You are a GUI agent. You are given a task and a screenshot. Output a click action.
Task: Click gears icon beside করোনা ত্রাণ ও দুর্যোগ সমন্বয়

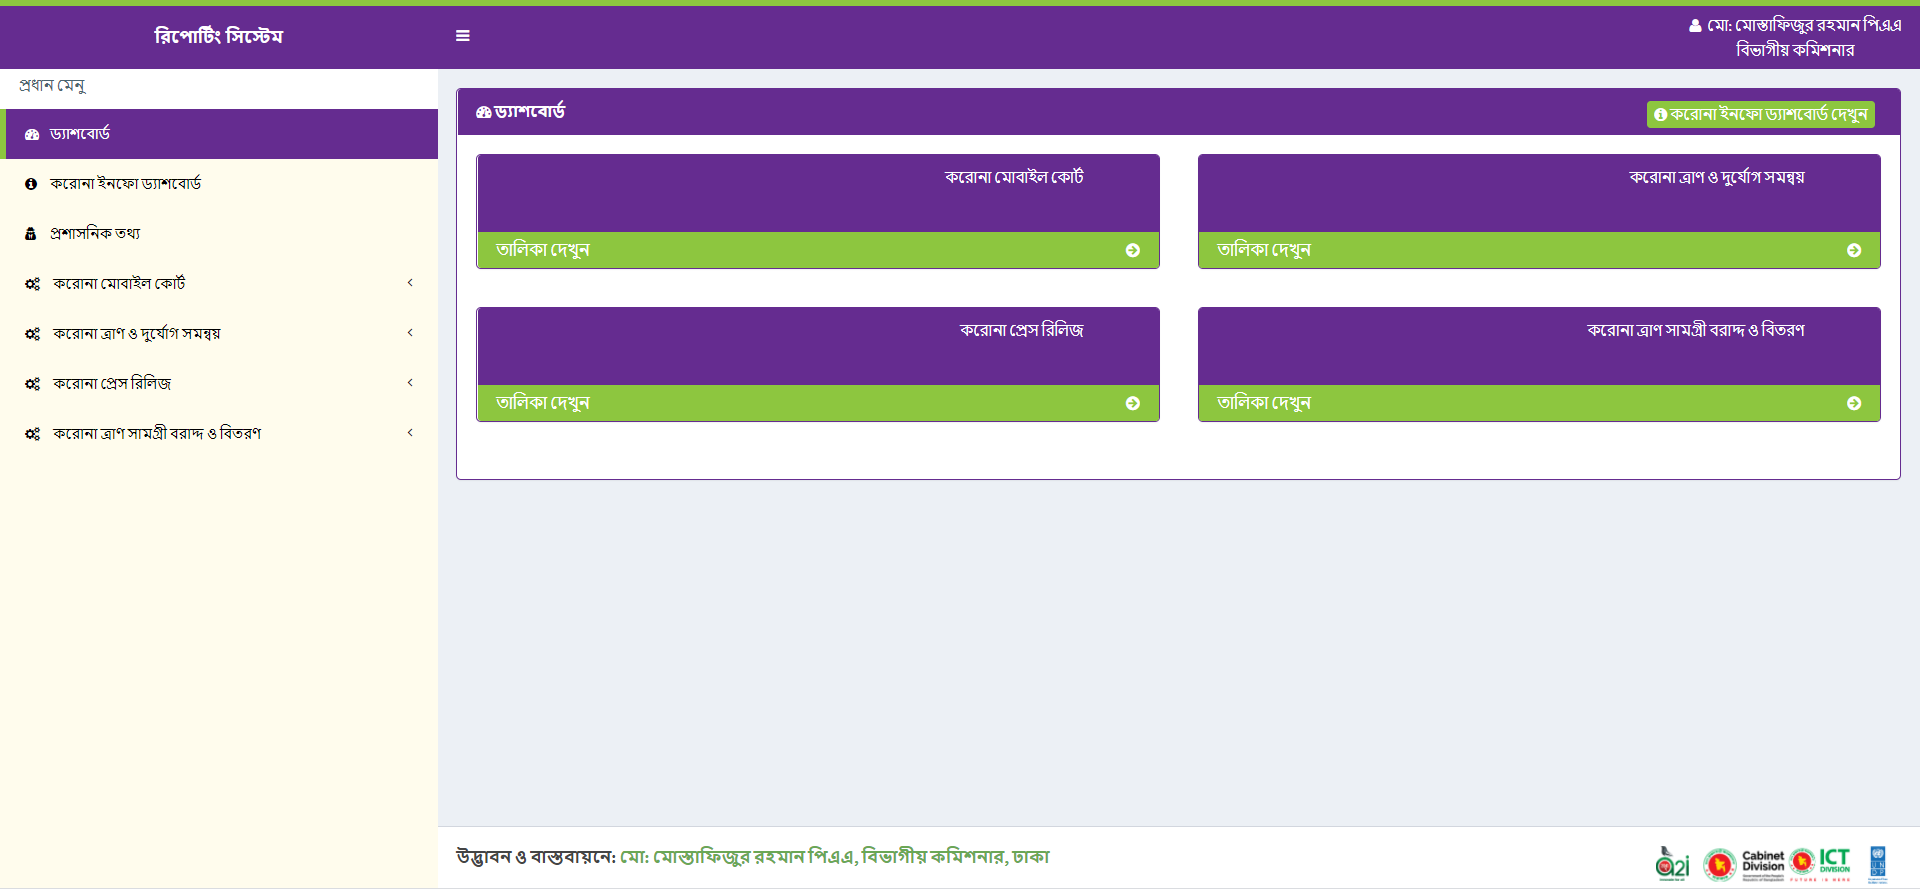point(32,334)
